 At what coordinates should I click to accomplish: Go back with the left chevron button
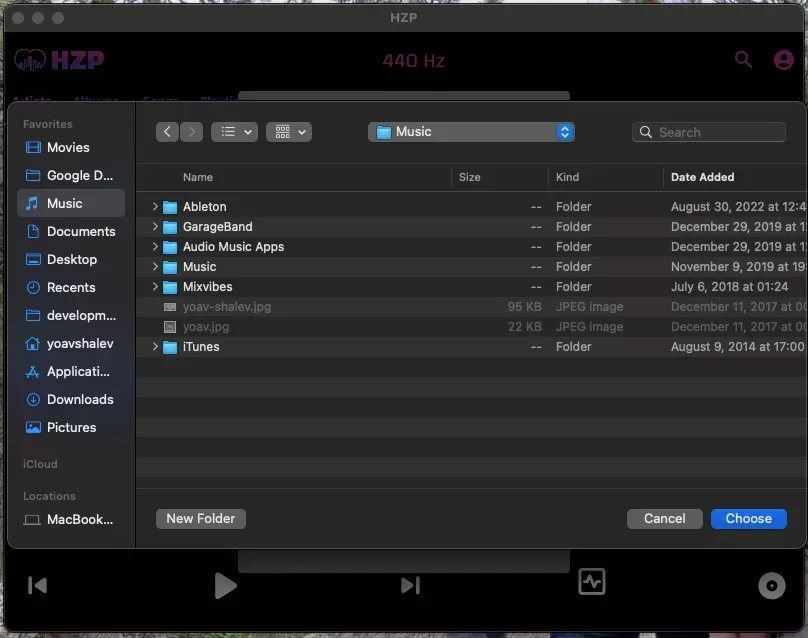pos(167,132)
